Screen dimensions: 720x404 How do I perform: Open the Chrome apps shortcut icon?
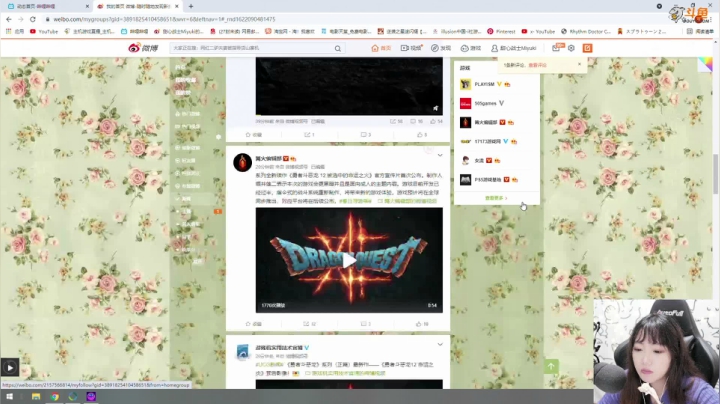tap(14, 32)
